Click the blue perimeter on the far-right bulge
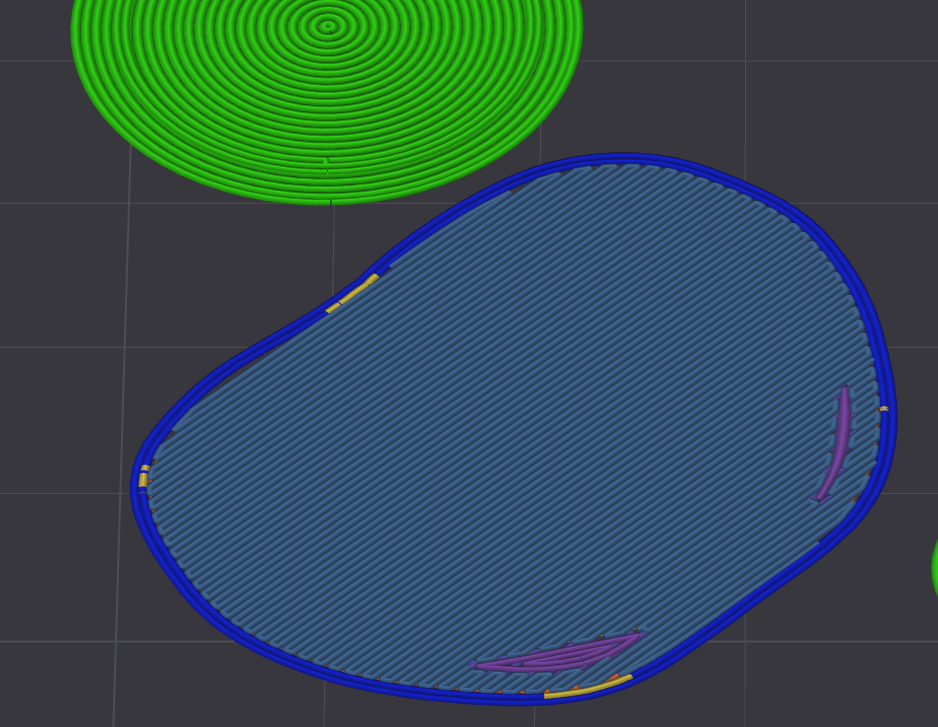Screen dimensions: 938x727 (889, 420)
